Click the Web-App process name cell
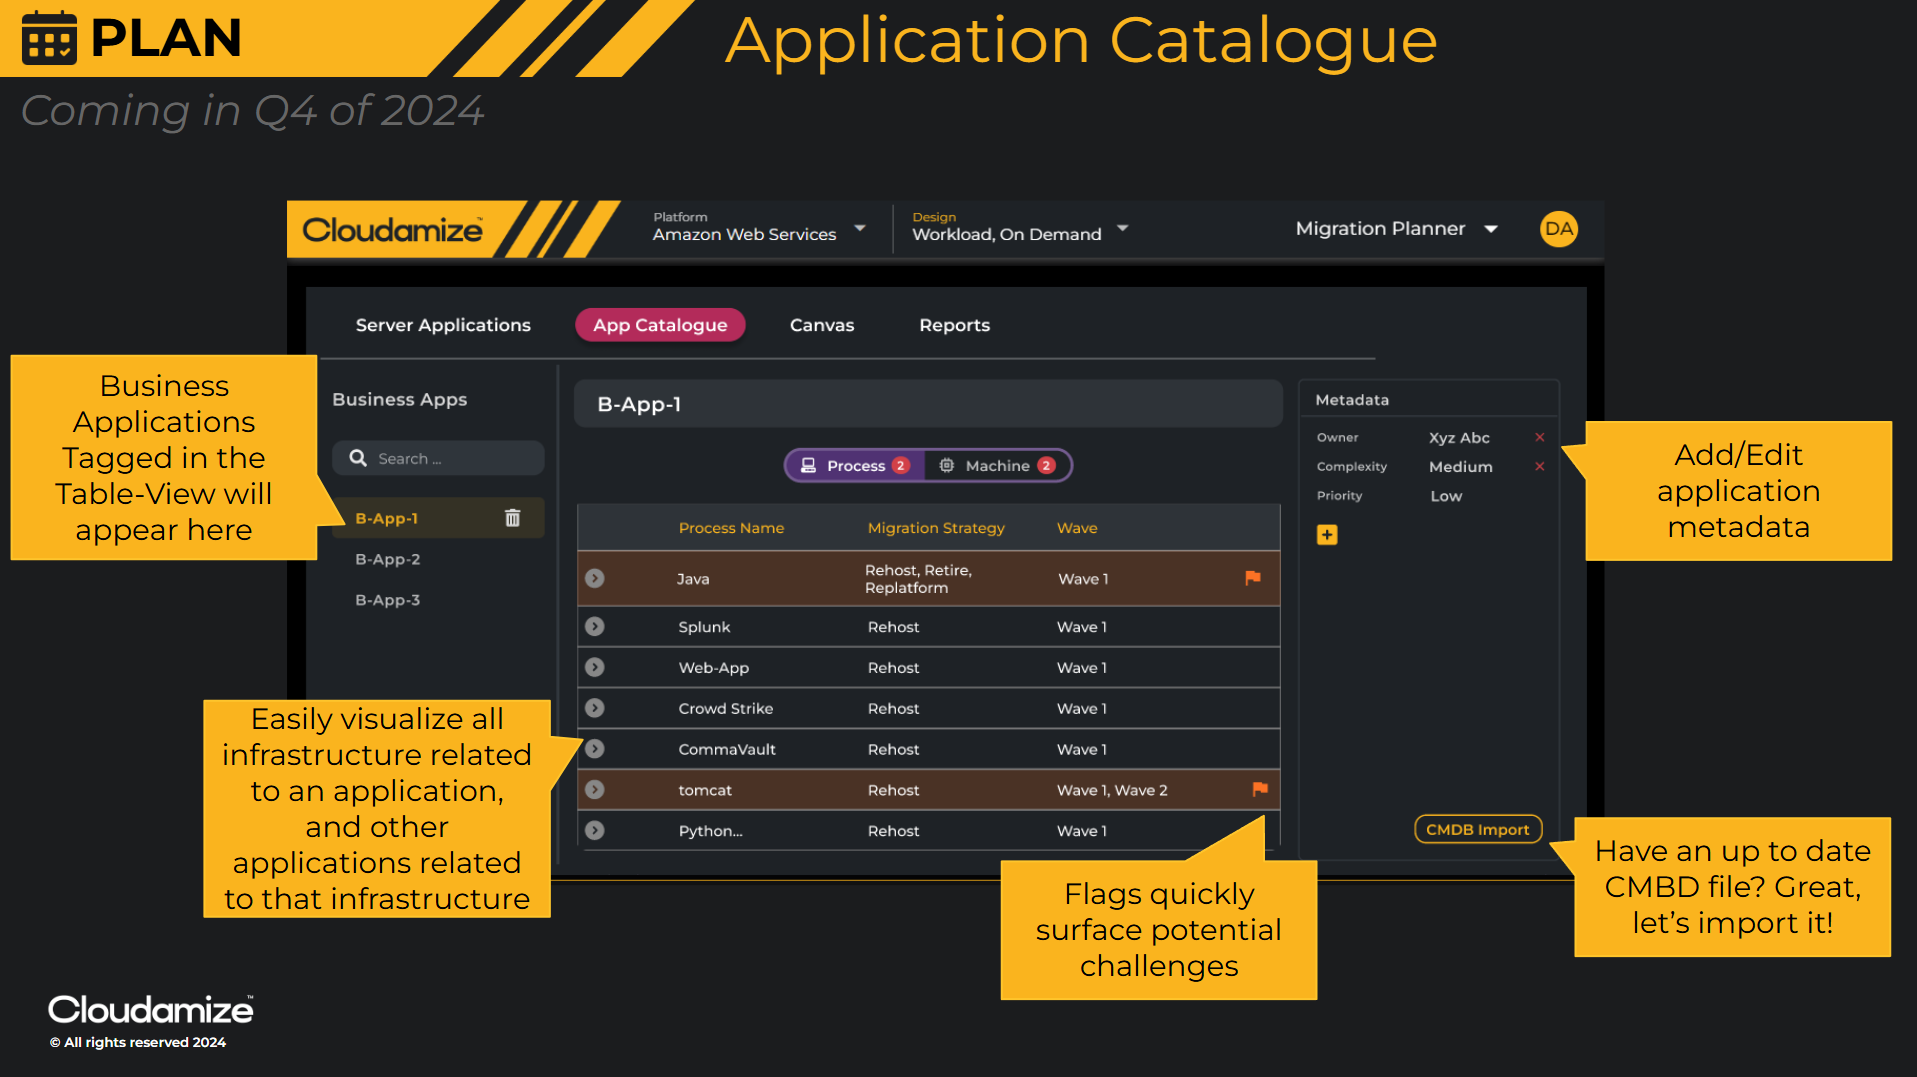Image resolution: width=1917 pixels, height=1077 pixels. pos(713,668)
